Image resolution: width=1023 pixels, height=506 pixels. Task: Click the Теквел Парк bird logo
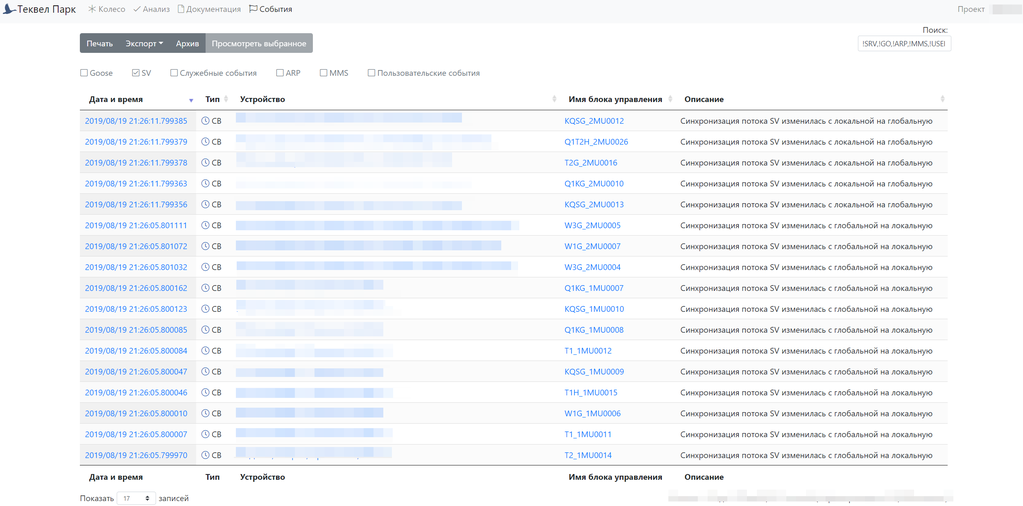10,9
